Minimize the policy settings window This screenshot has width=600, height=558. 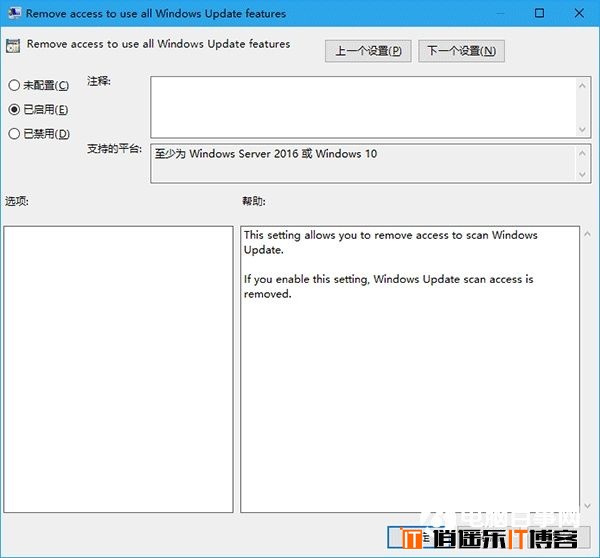[499, 13]
